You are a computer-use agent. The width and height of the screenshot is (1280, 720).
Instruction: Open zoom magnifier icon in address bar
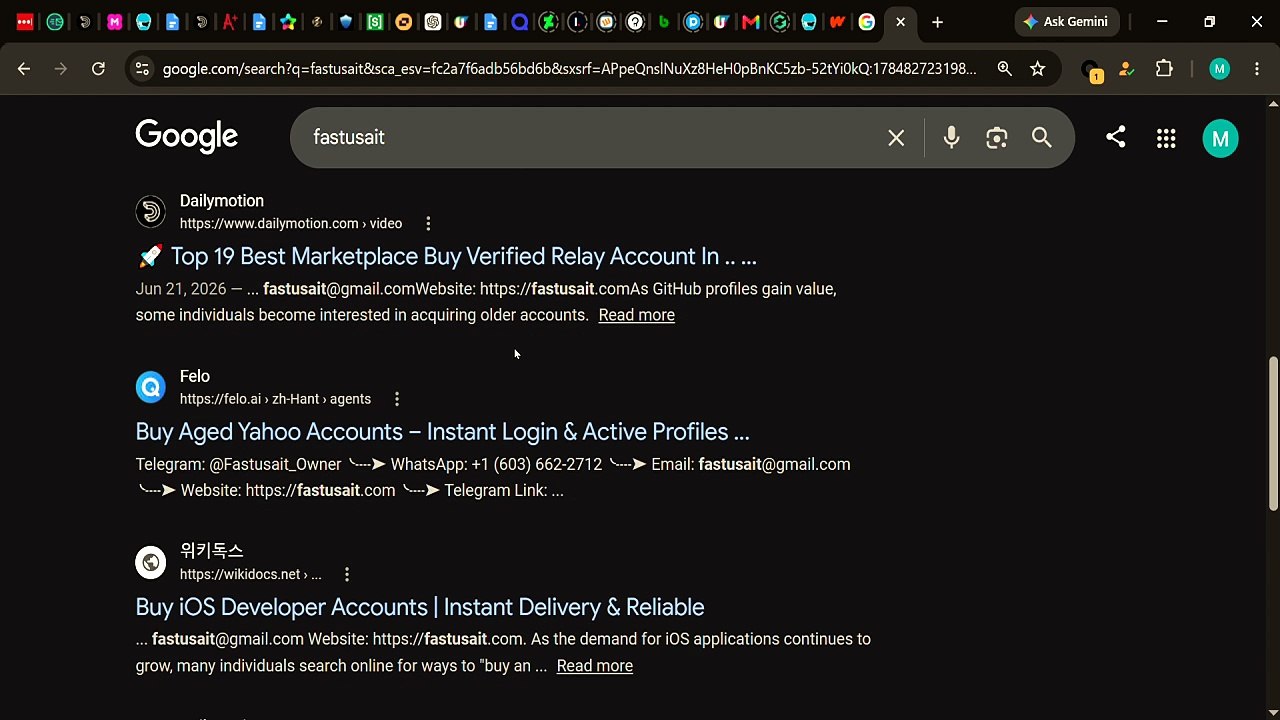(1004, 69)
